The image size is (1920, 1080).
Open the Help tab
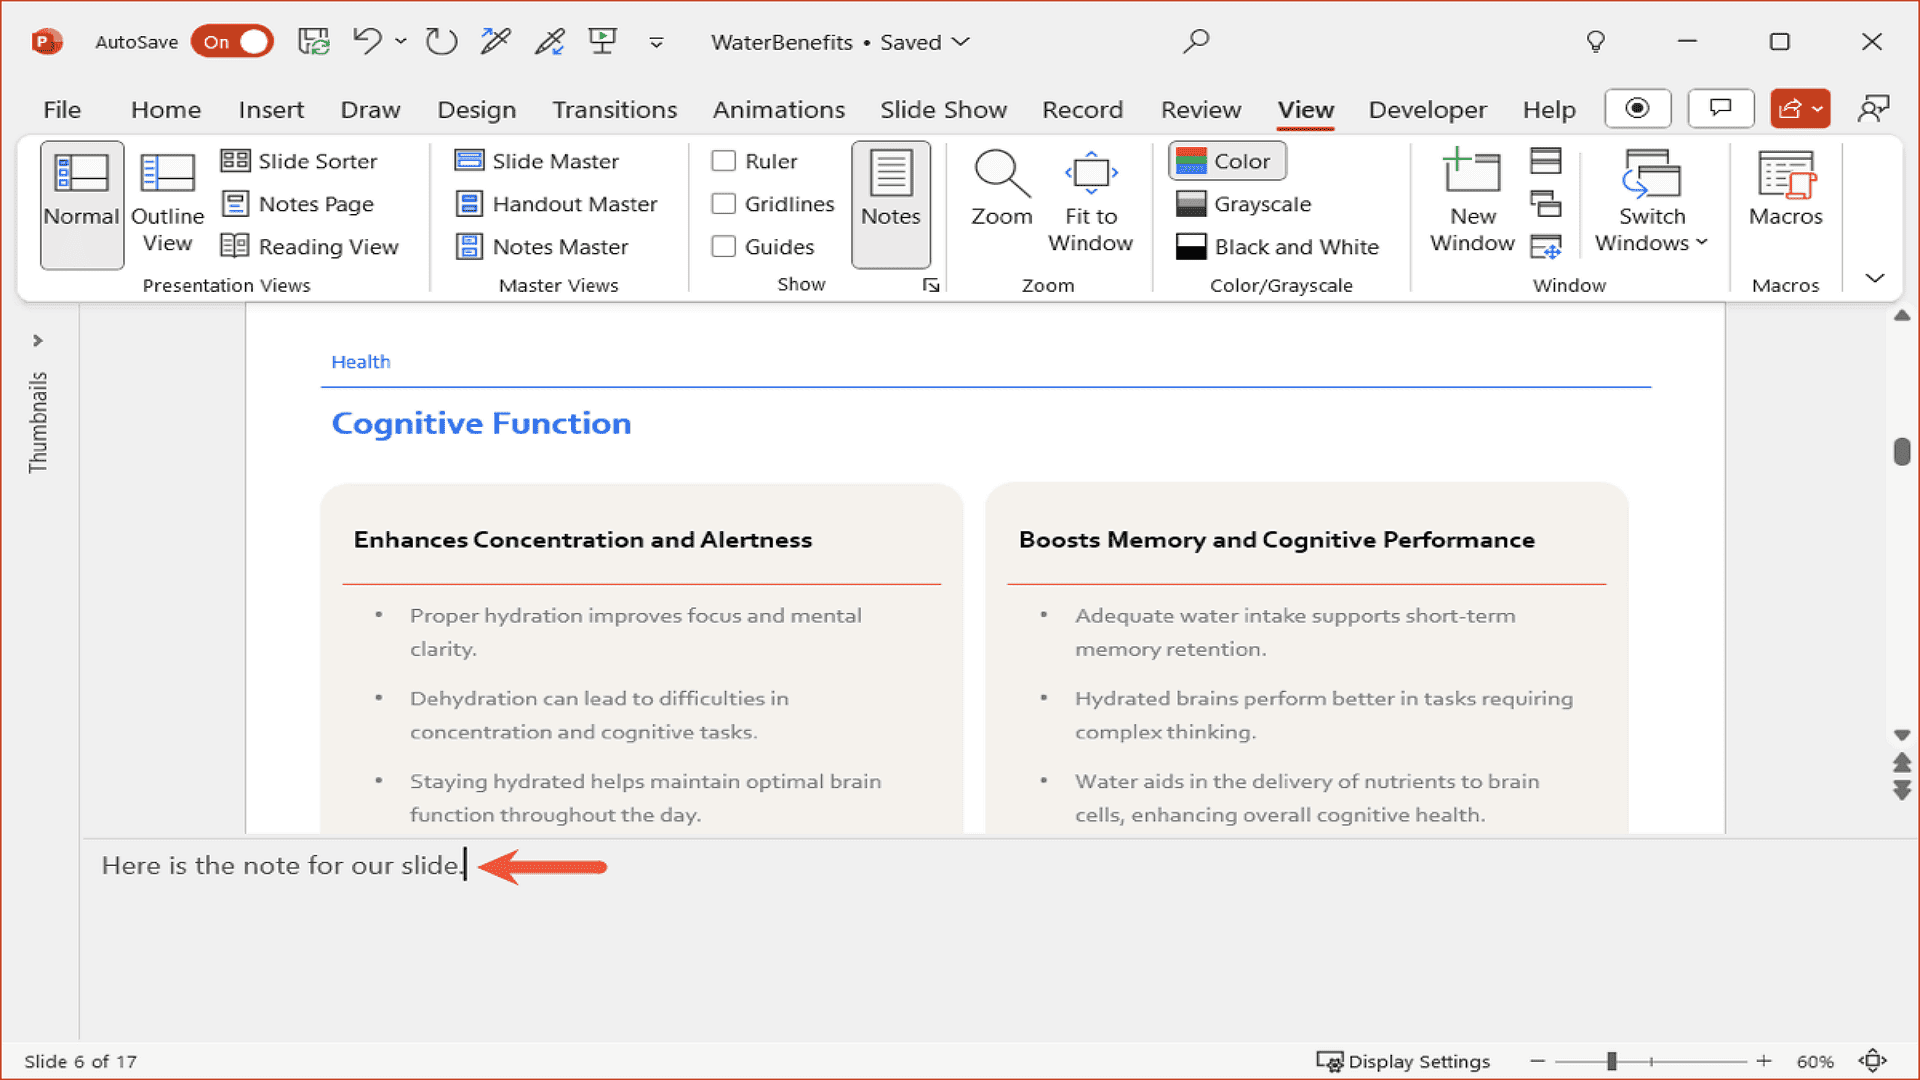pyautogui.click(x=1549, y=109)
